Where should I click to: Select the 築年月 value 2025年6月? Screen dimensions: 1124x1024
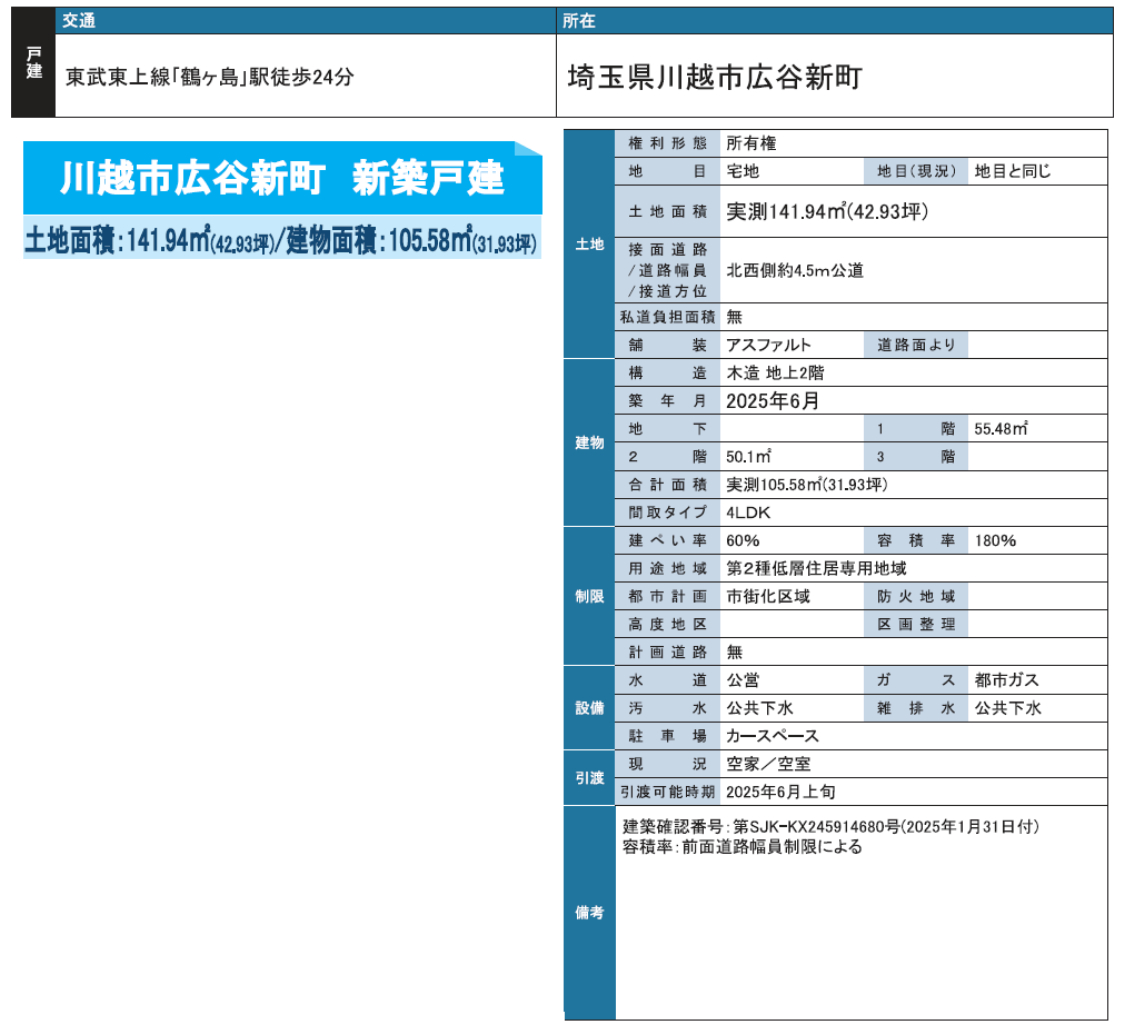773,401
